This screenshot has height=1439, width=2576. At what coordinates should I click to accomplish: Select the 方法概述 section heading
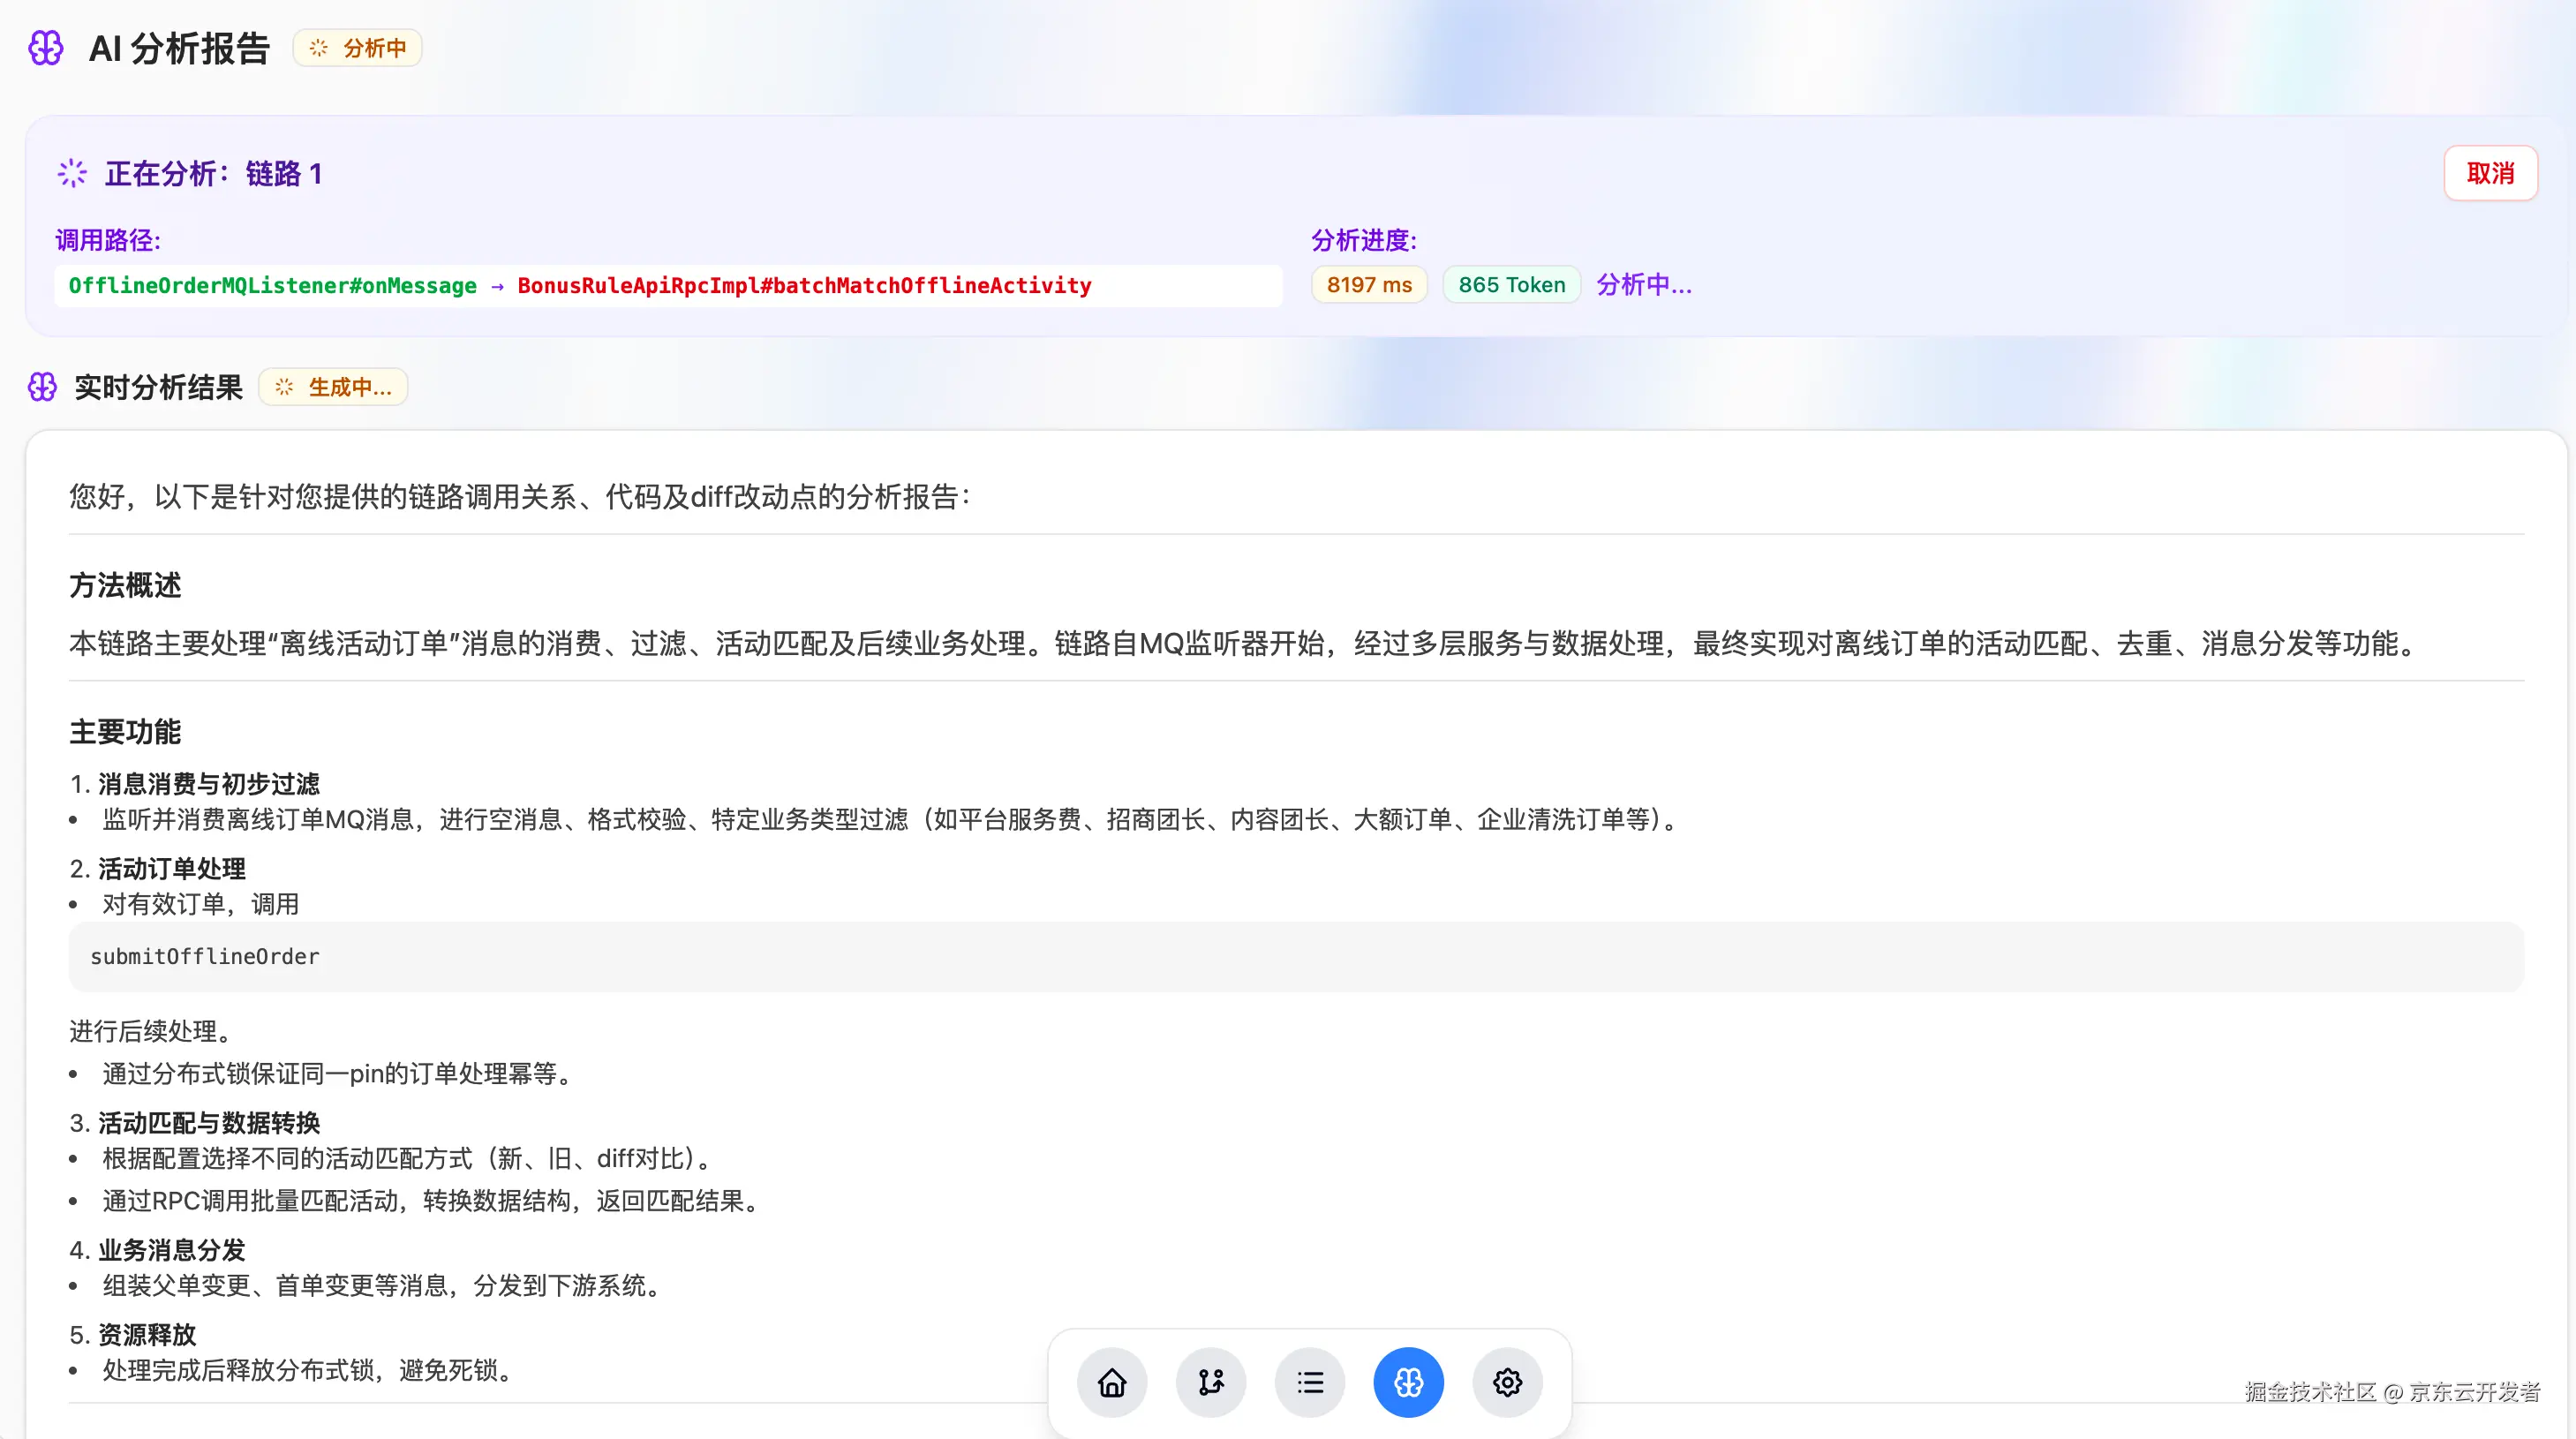(124, 586)
